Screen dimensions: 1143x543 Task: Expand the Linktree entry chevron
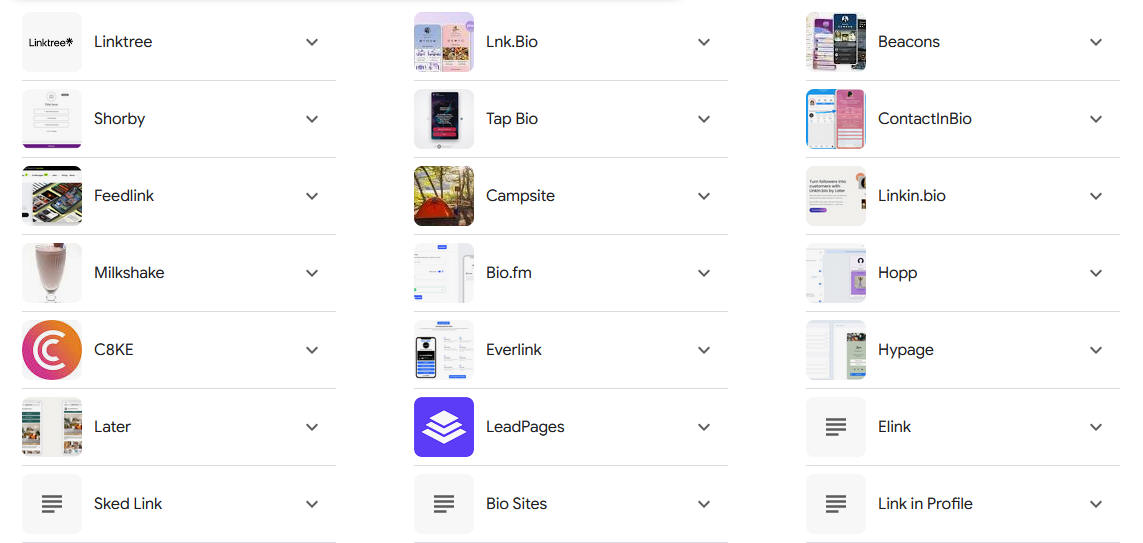coord(312,42)
